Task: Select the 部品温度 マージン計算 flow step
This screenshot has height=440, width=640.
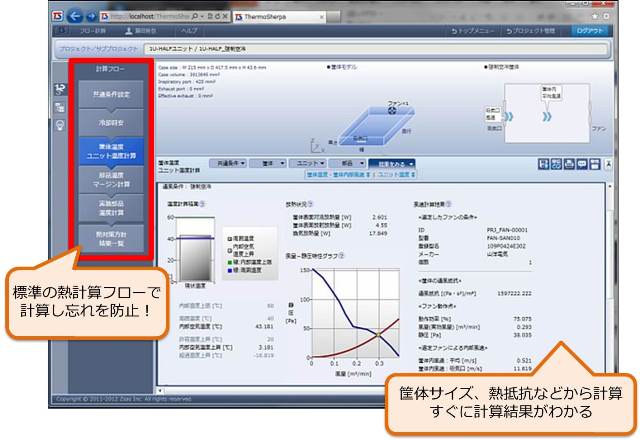Action: point(111,180)
